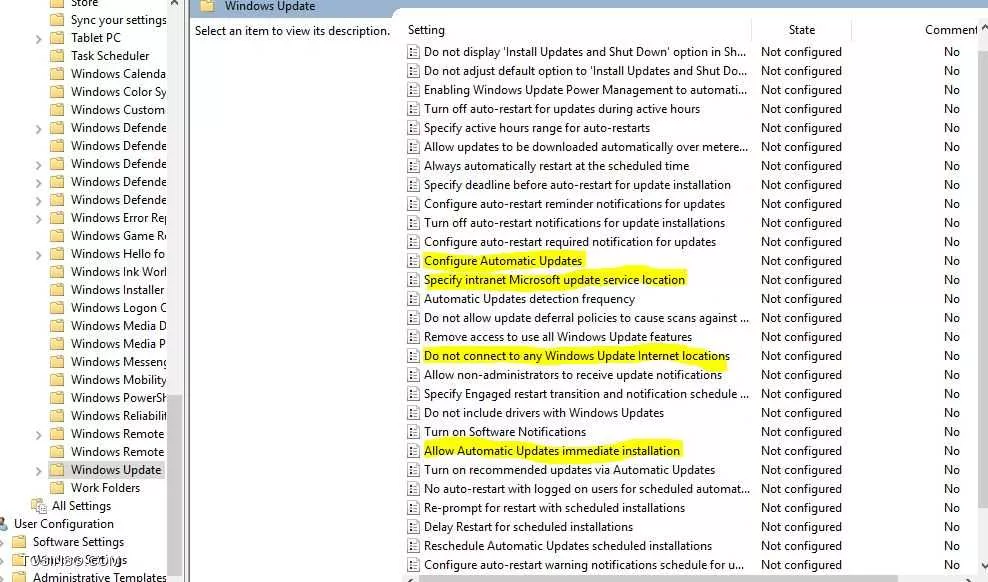Sort policies by the State column header
Viewport: 988px width, 582px height.
[x=801, y=30]
